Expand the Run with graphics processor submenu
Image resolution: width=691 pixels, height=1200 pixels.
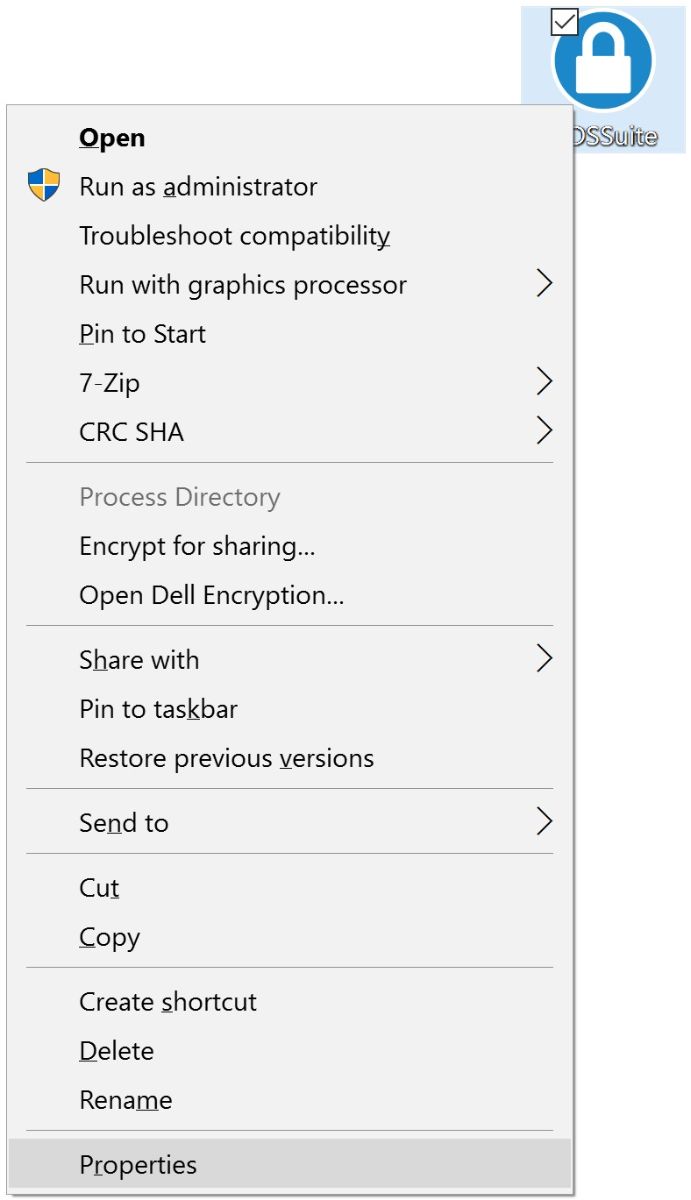click(546, 284)
